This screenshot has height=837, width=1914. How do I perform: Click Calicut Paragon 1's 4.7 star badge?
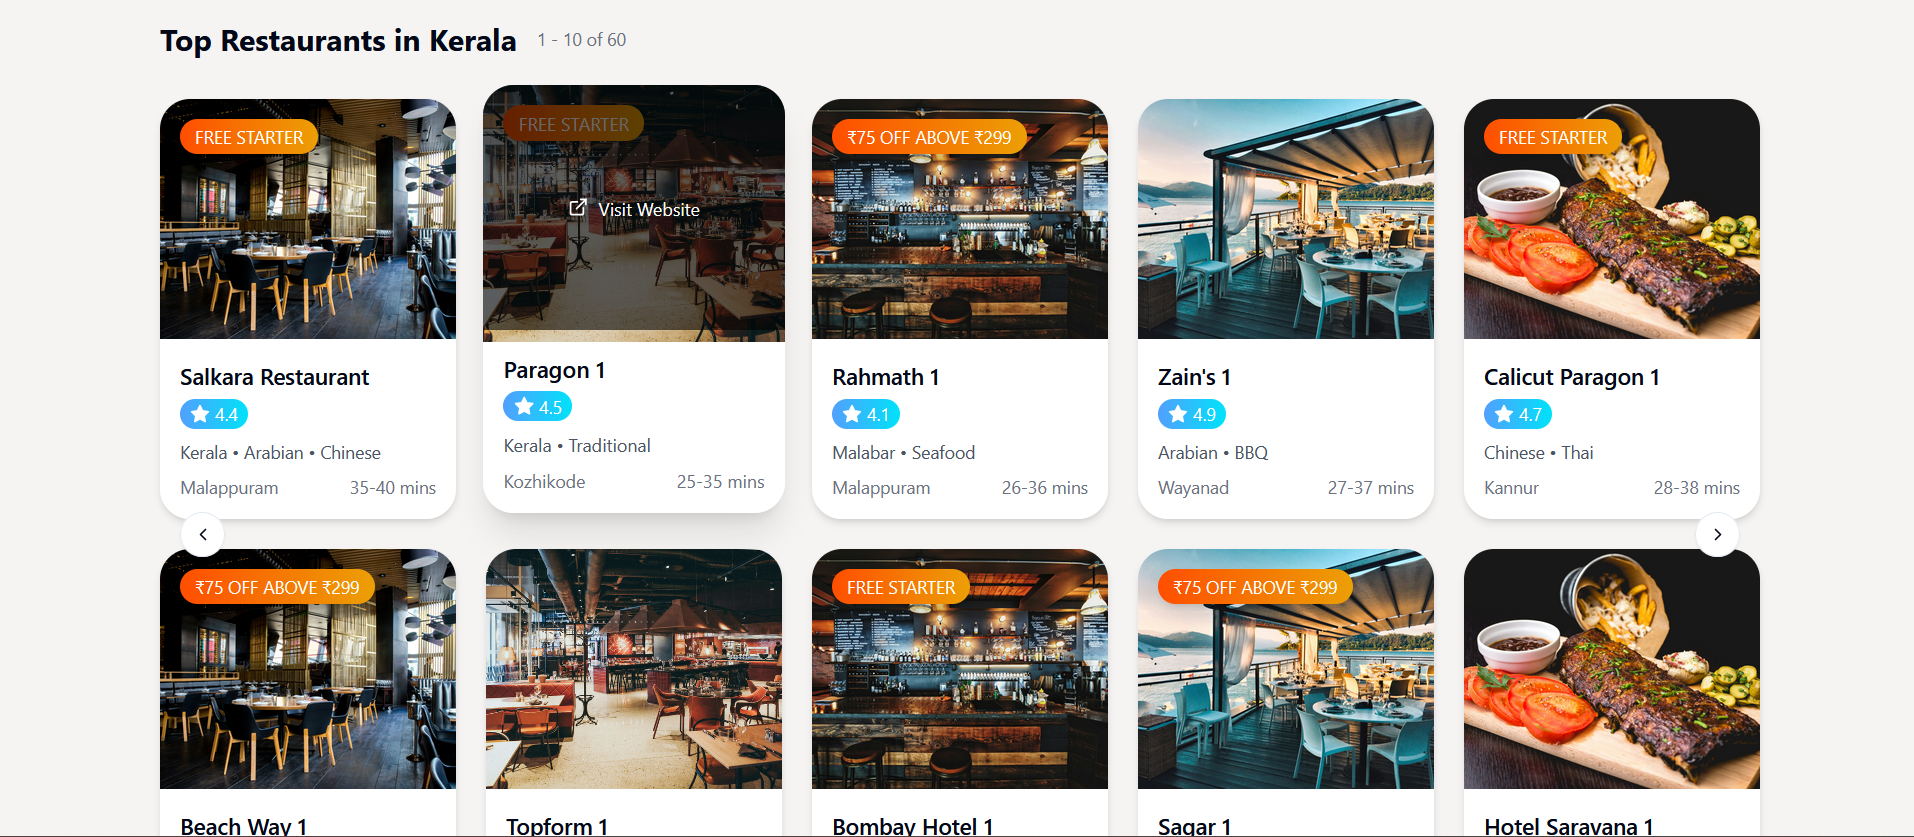click(x=1518, y=414)
